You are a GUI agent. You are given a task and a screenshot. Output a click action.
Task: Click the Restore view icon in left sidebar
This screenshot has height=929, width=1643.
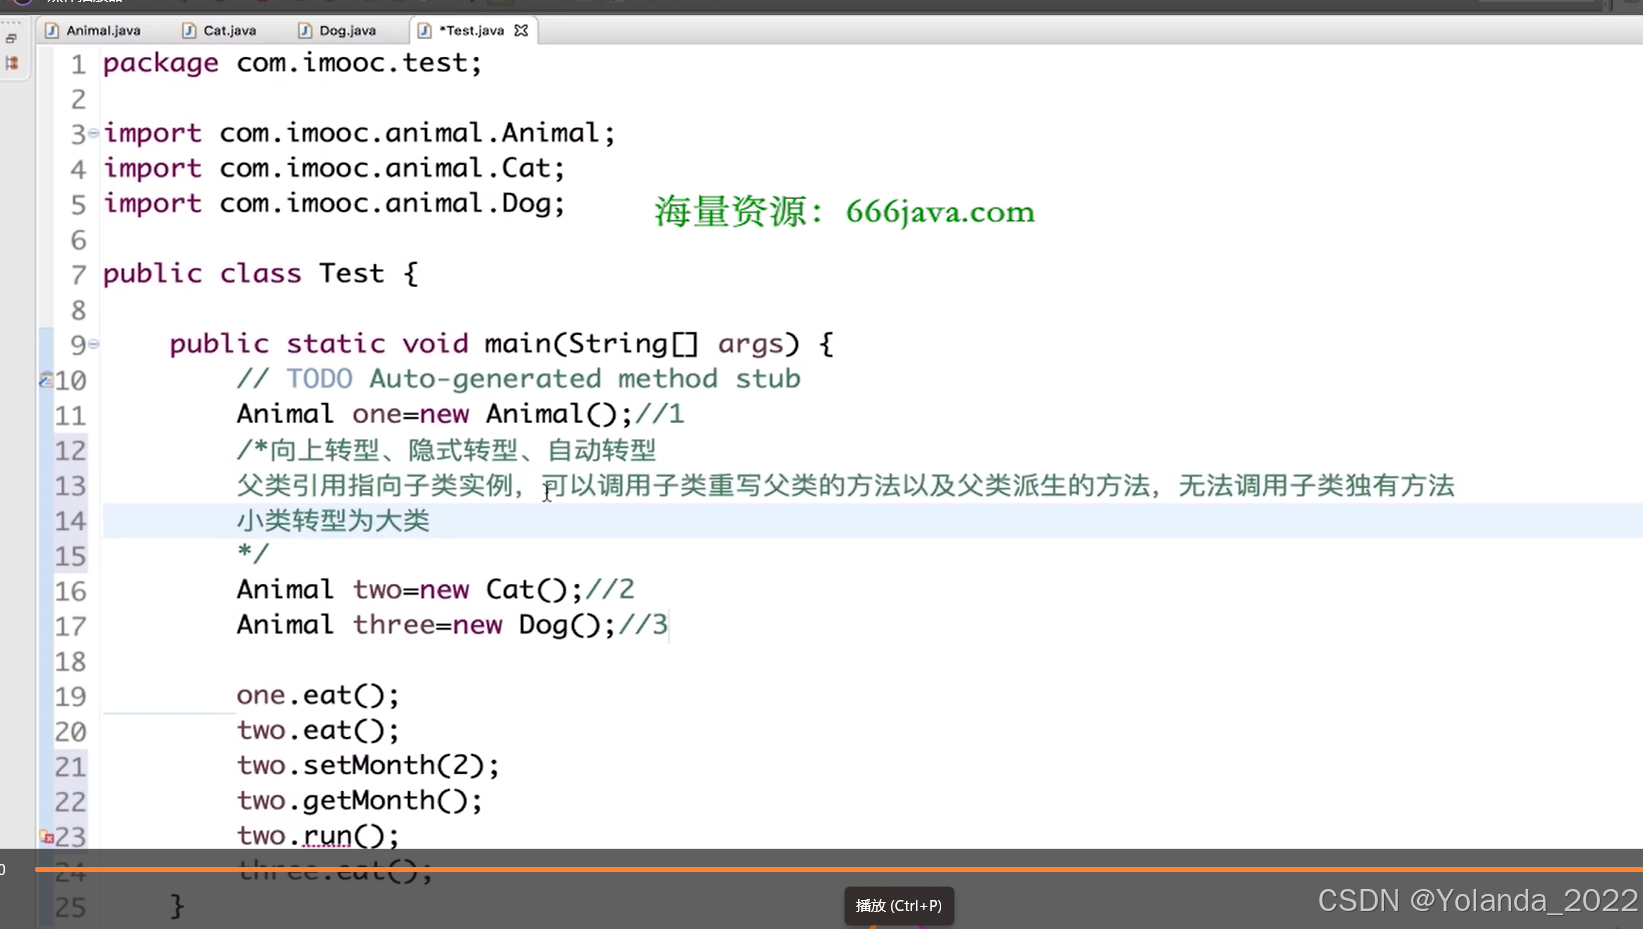click(12, 39)
